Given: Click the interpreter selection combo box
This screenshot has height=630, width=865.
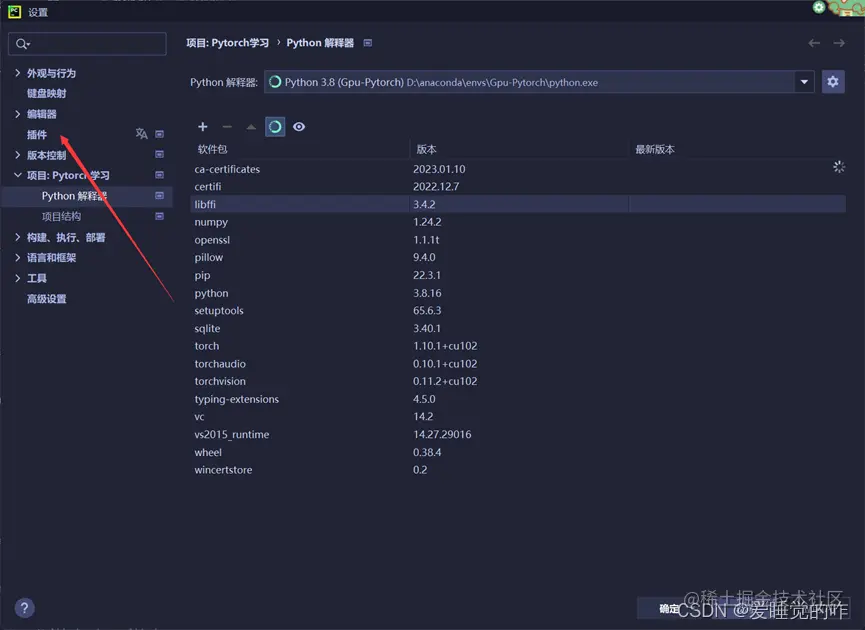Looking at the screenshot, I should pyautogui.click(x=539, y=82).
